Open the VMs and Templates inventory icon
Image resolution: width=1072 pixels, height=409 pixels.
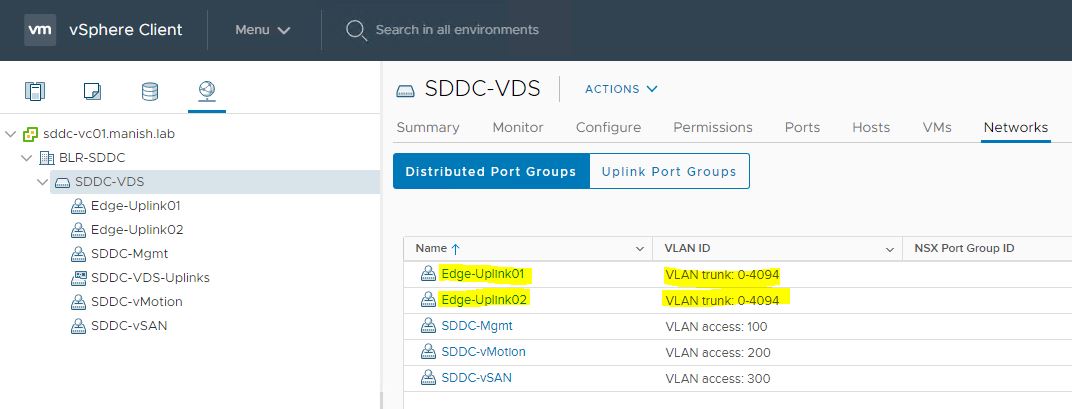click(x=92, y=92)
